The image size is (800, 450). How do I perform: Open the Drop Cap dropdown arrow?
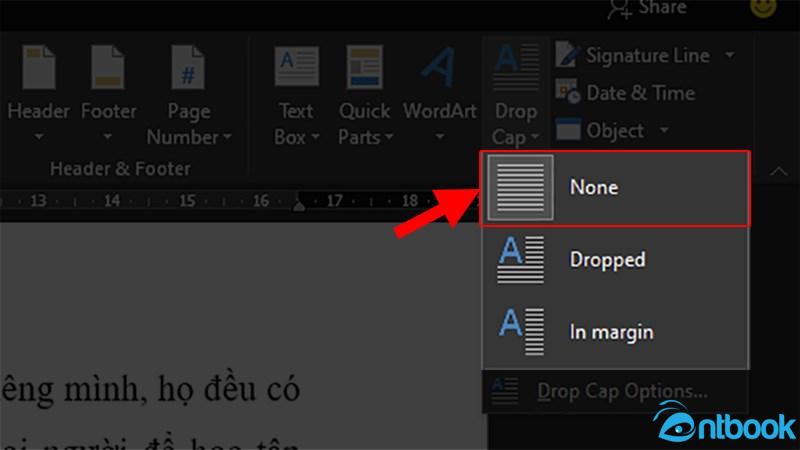535,137
